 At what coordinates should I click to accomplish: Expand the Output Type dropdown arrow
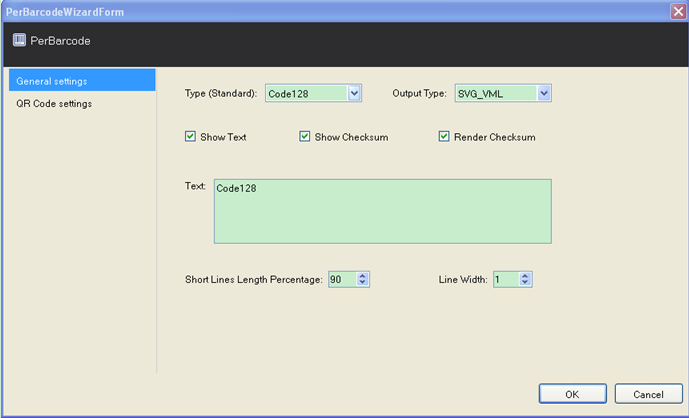coord(544,93)
